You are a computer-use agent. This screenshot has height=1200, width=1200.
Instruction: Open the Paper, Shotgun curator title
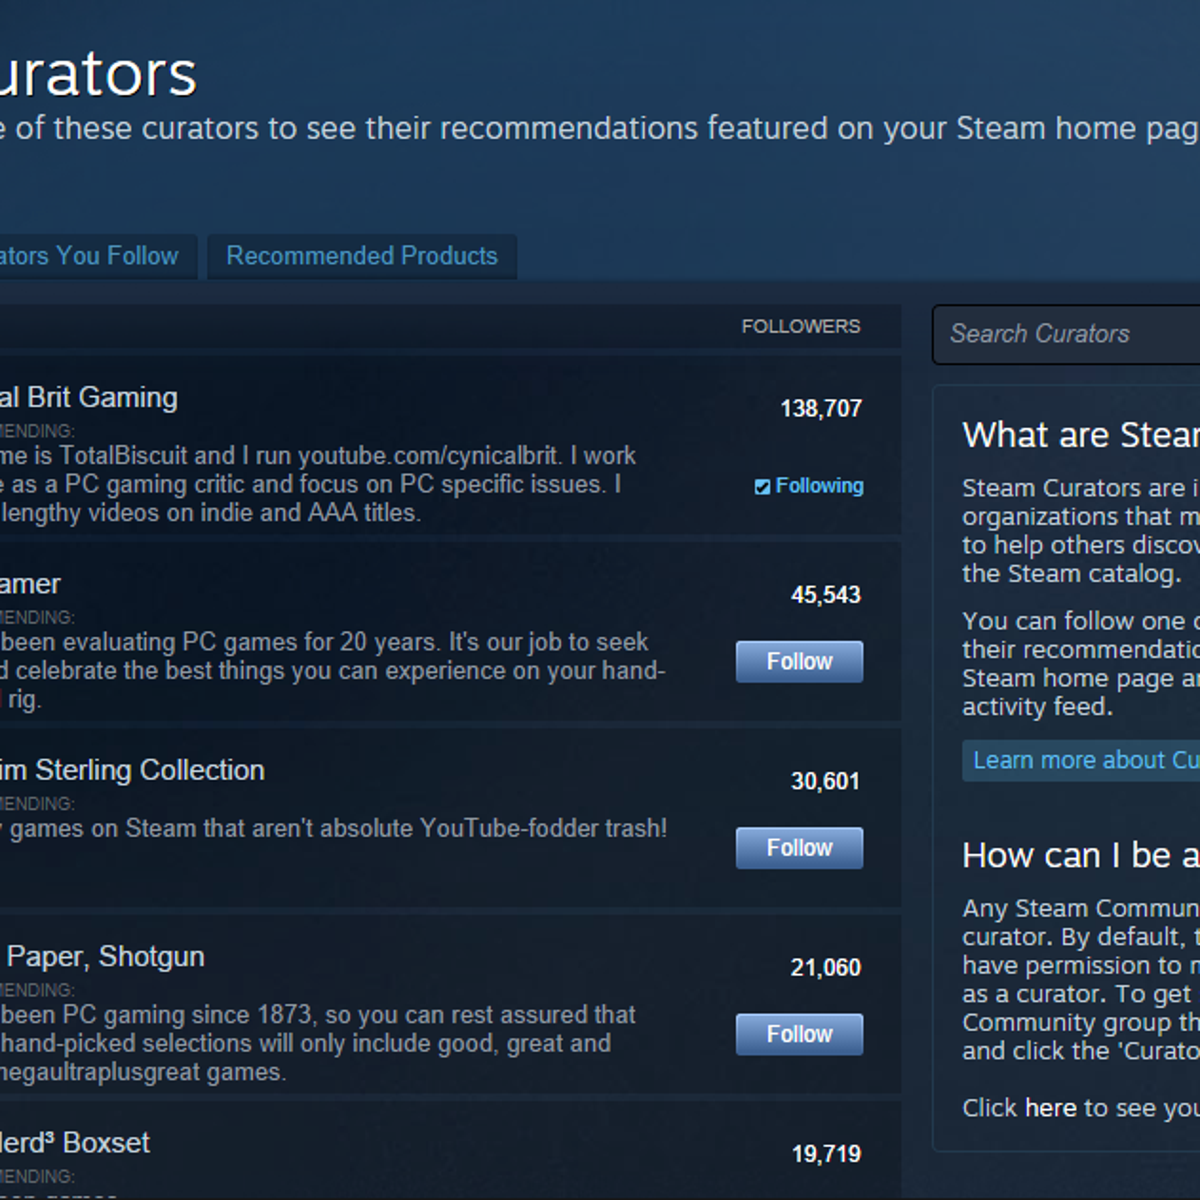(102, 957)
